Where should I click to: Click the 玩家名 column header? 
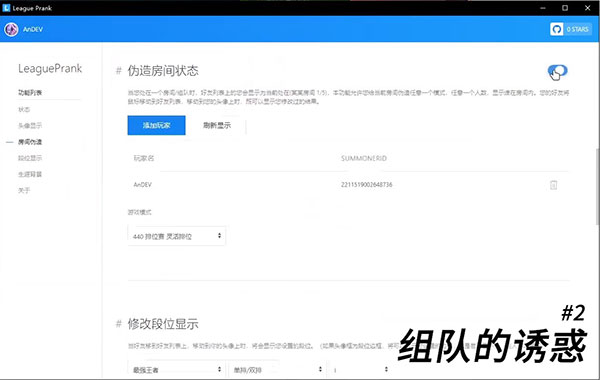[x=143, y=158]
